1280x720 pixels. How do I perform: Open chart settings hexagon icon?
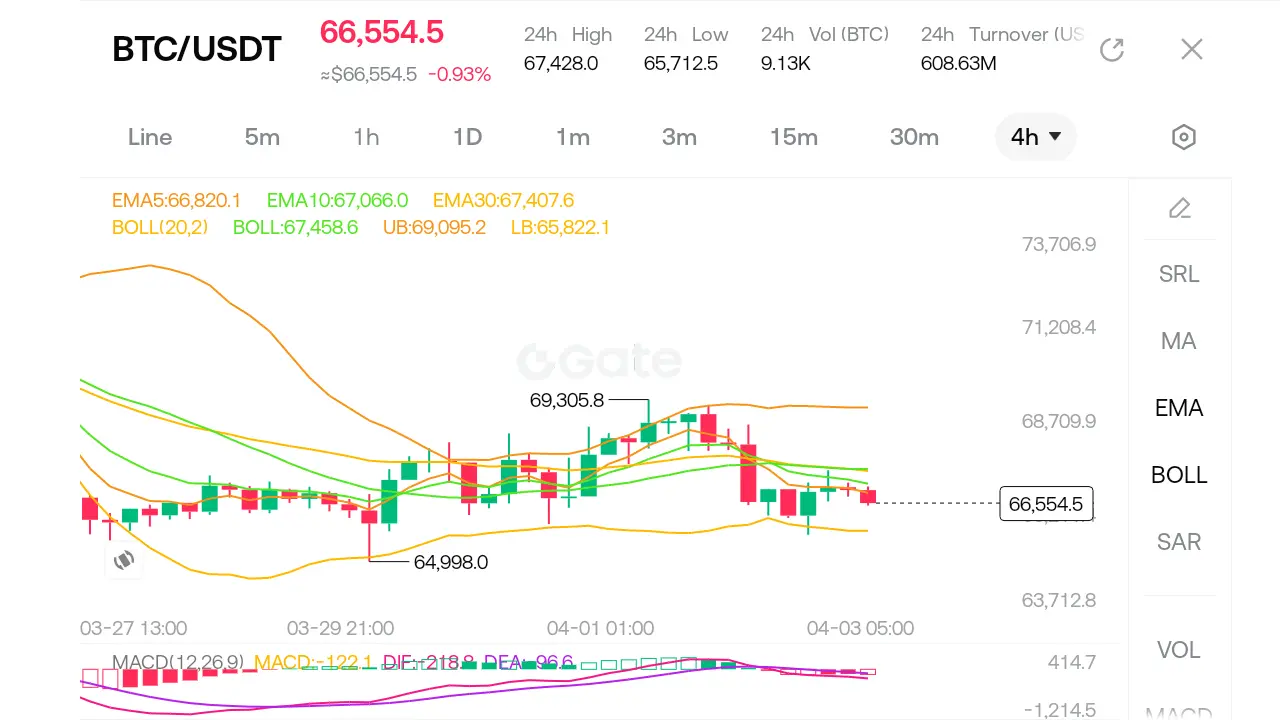pos(1184,137)
